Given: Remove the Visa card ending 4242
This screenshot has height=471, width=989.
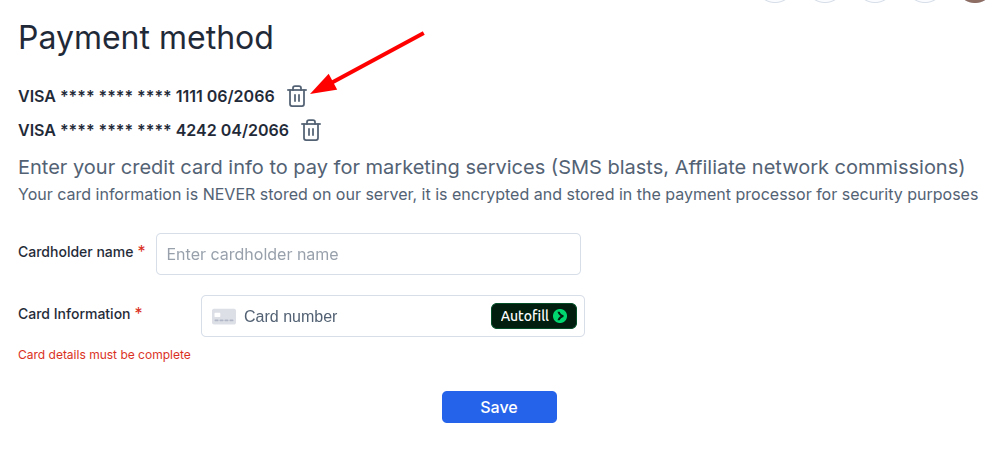Looking at the screenshot, I should tap(311, 130).
